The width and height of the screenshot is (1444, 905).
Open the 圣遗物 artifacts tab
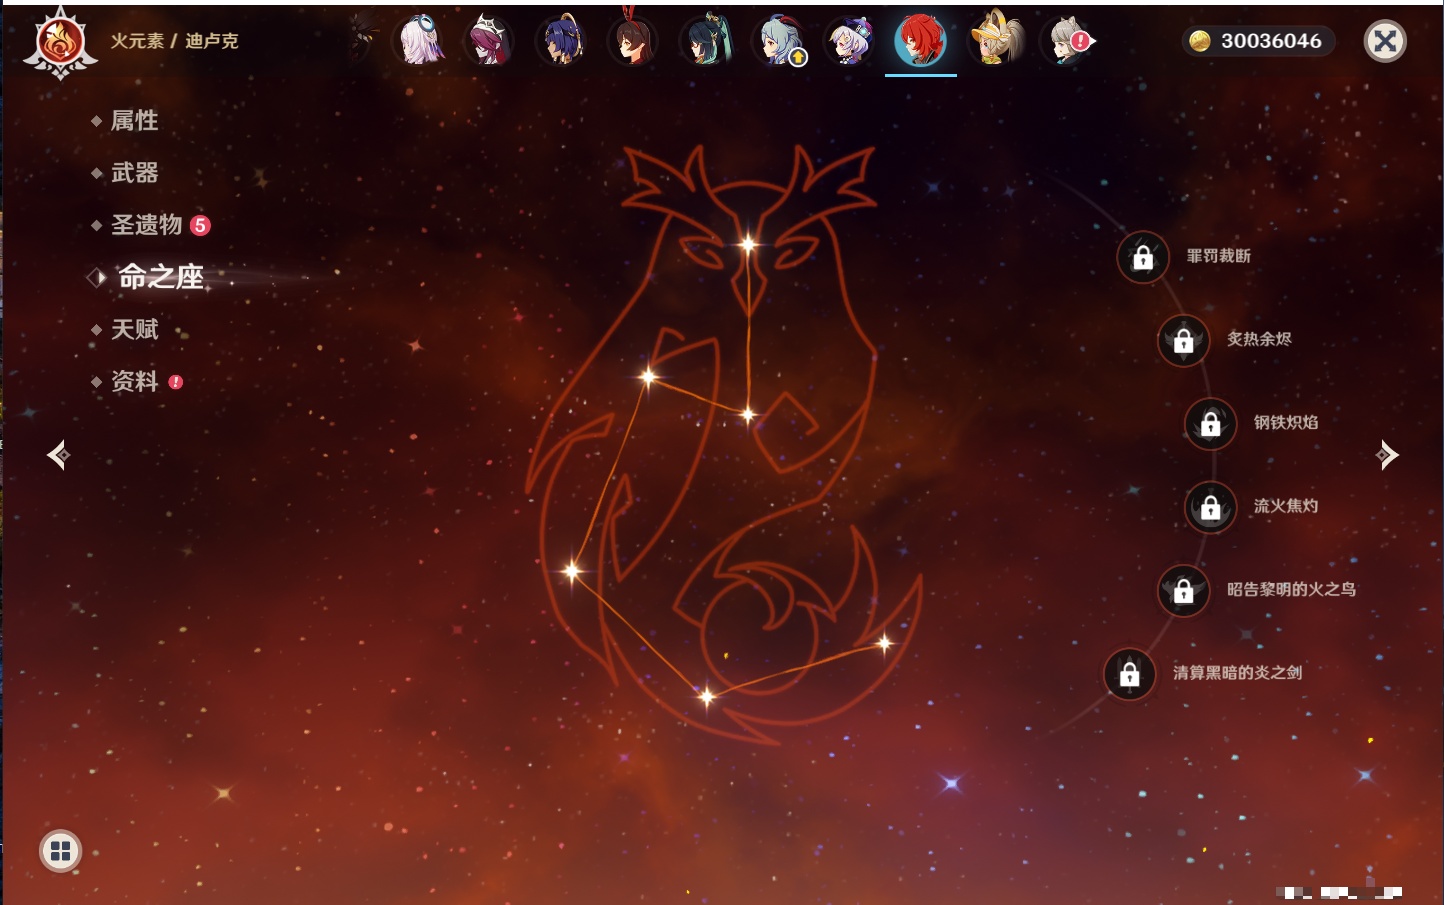pyautogui.click(x=146, y=225)
